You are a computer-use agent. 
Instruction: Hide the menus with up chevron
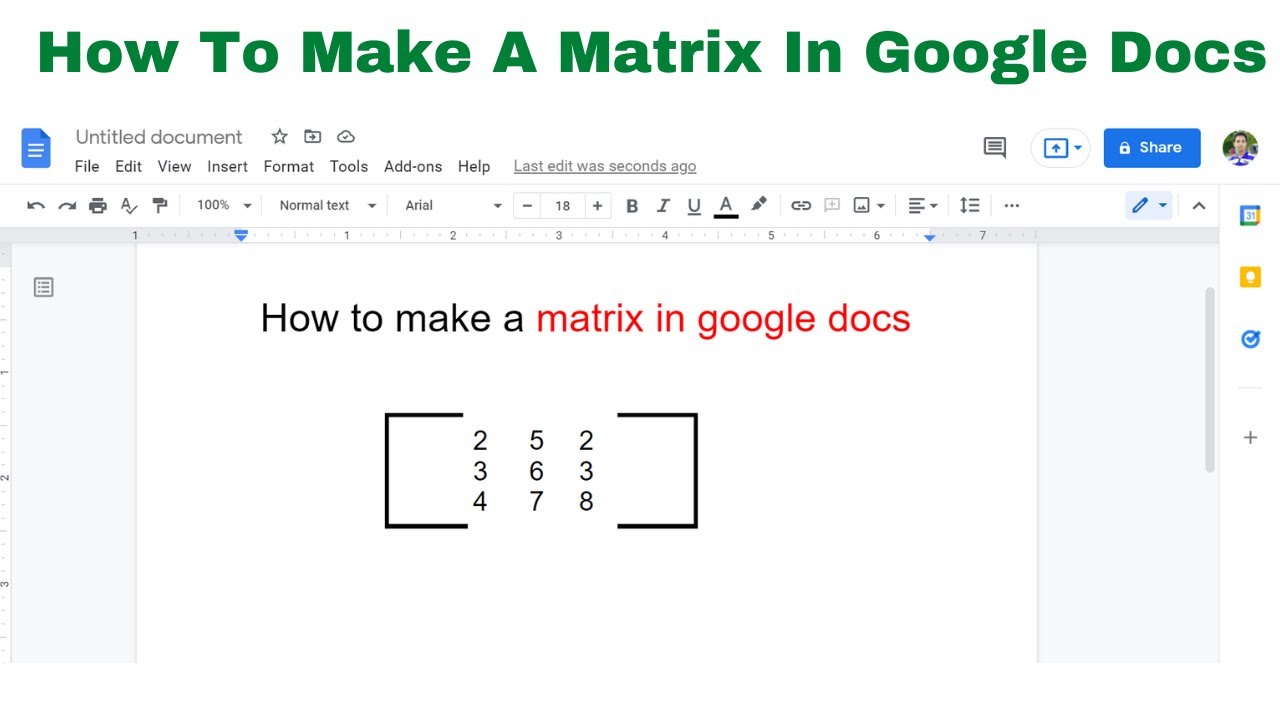[1199, 206]
